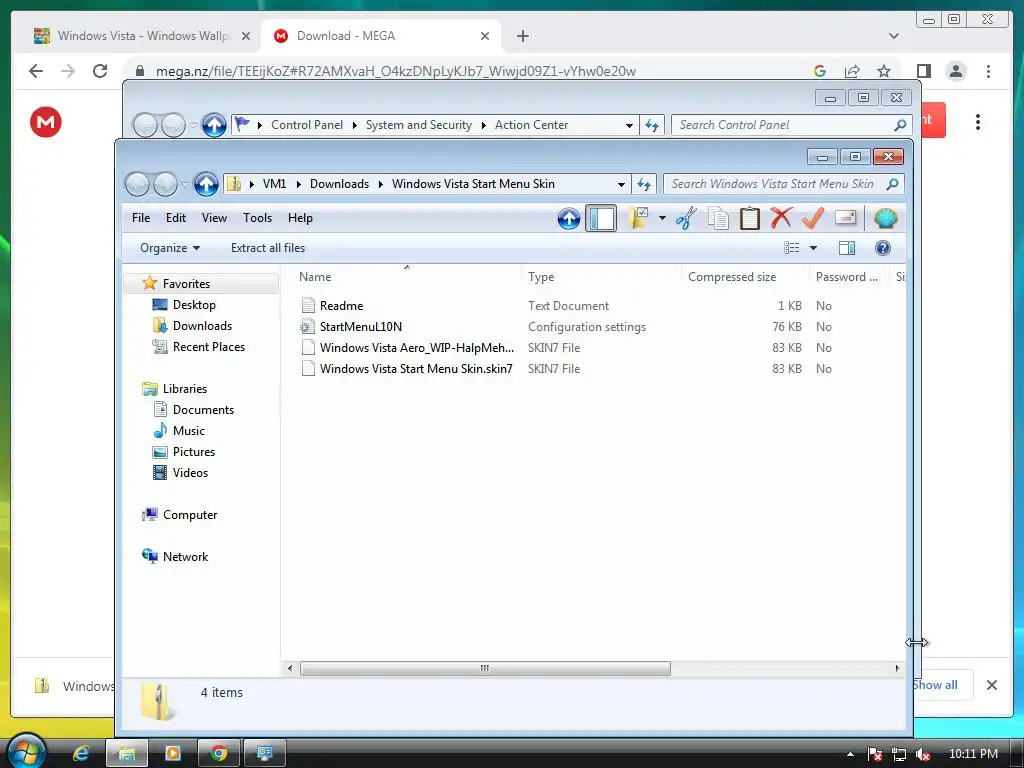
Task: Open the Organize dropdown
Action: (x=170, y=248)
